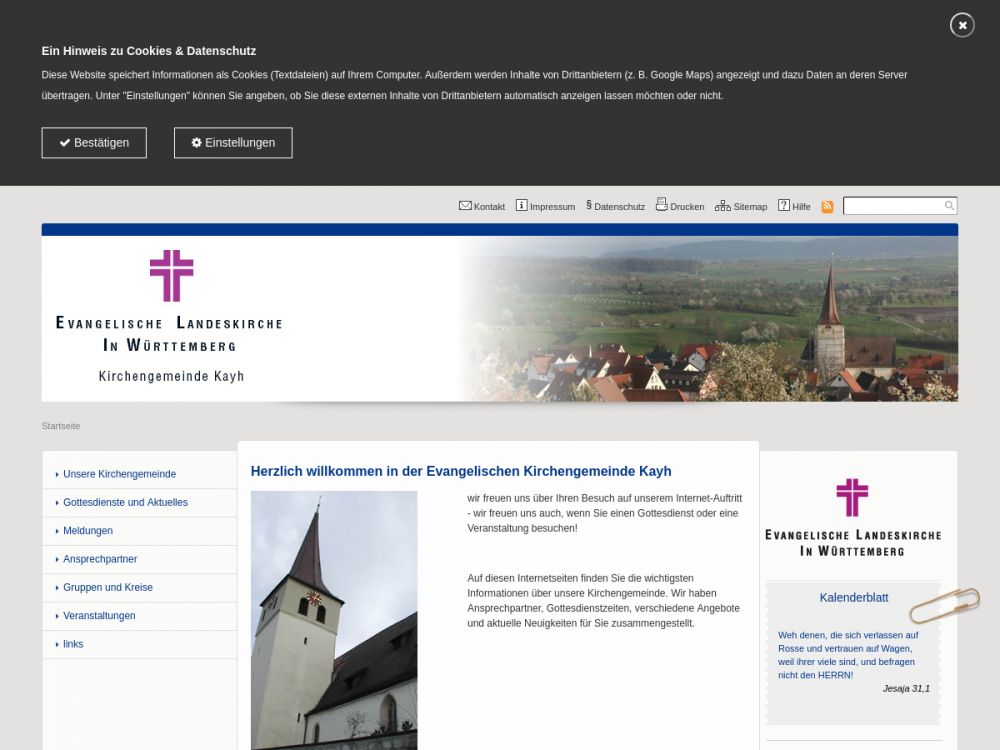
Task: Click the church tower photo thumbnail
Action: 334,620
